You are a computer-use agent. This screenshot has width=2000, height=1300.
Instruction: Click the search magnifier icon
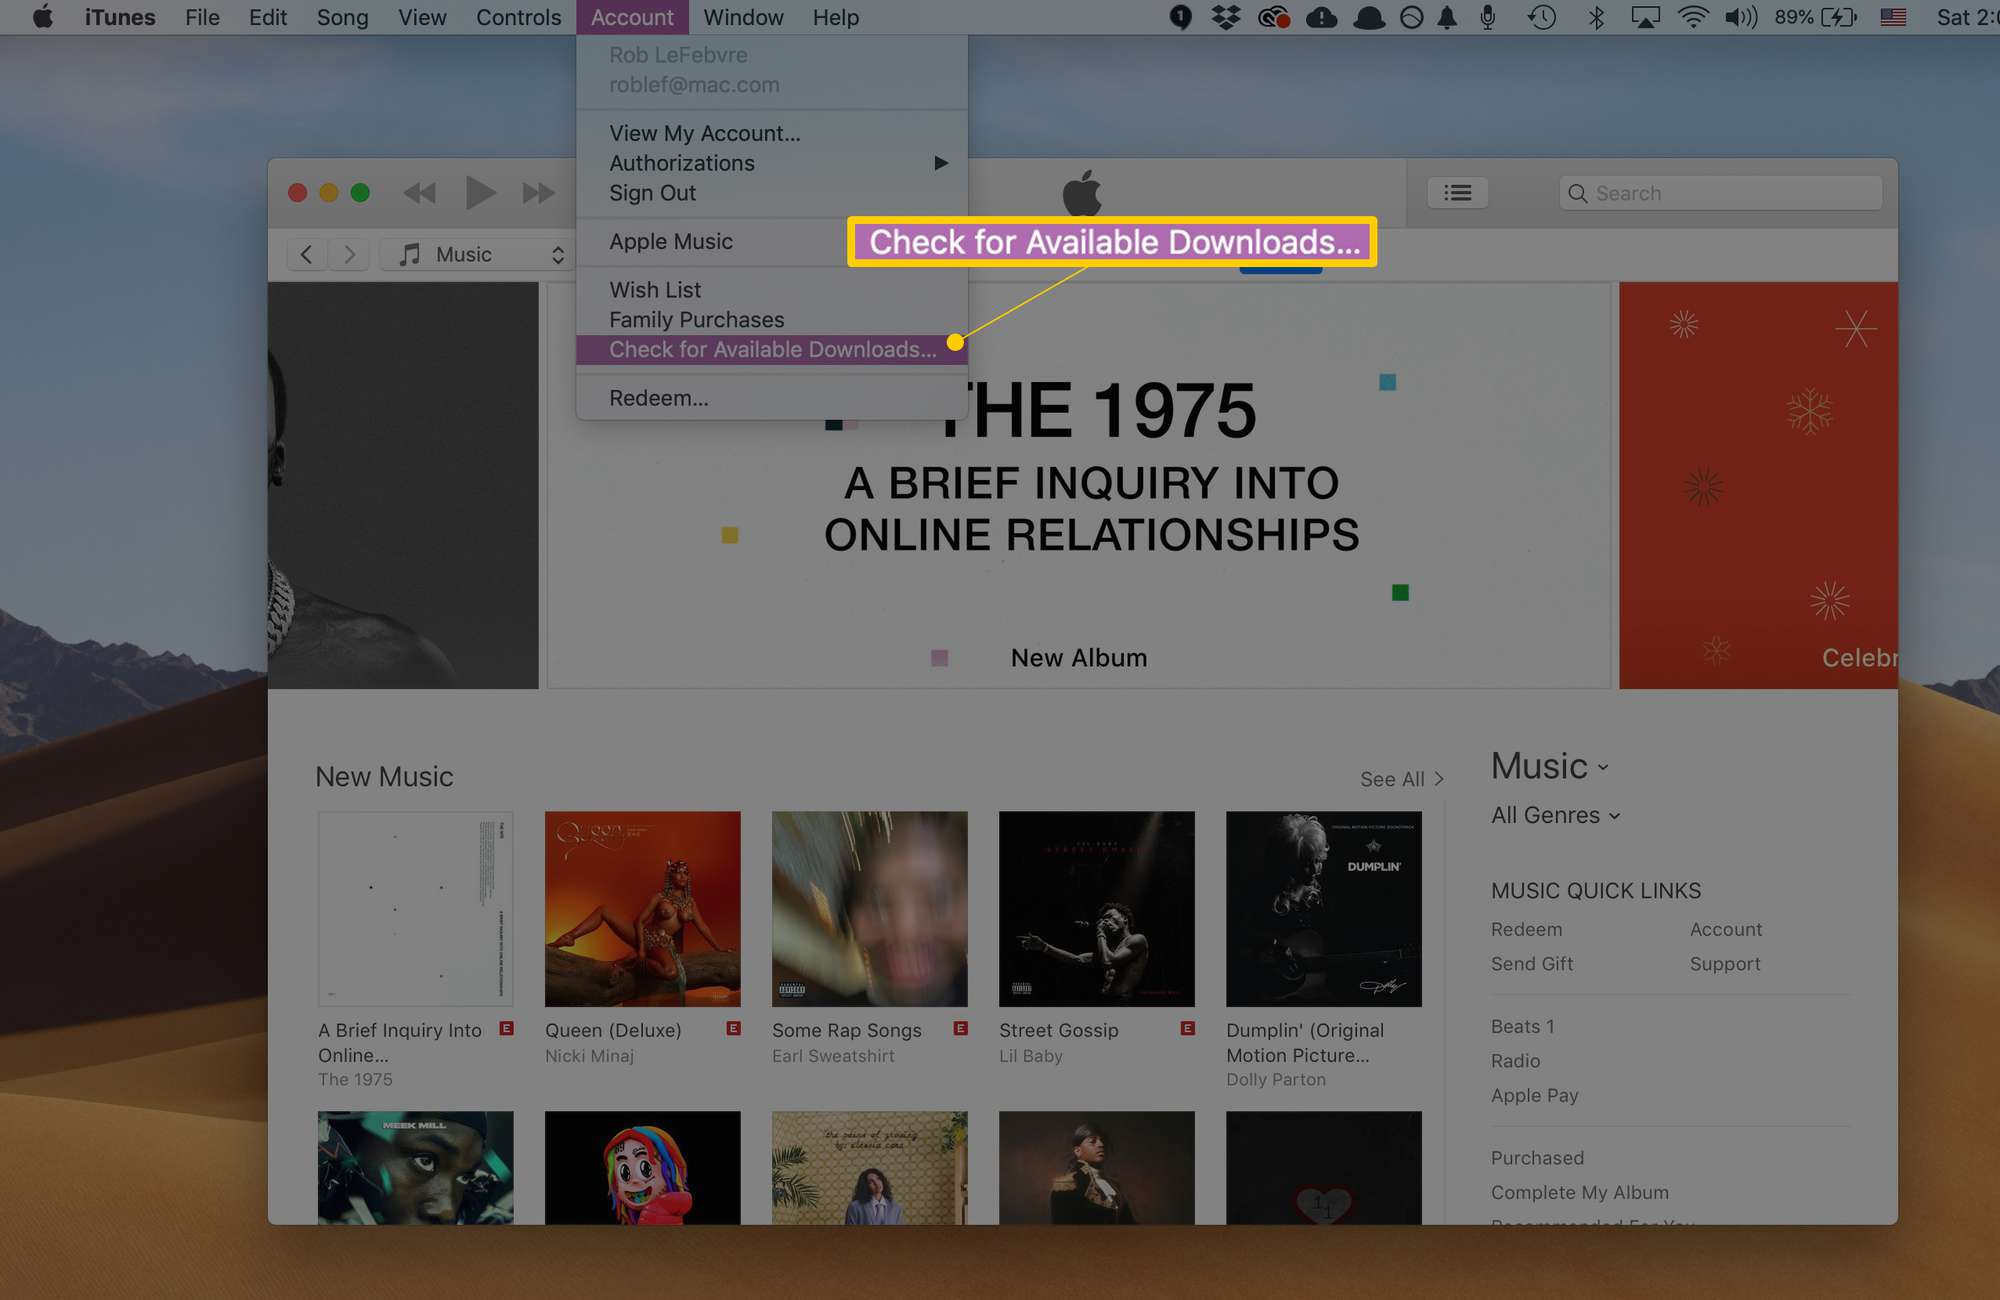coord(1577,193)
